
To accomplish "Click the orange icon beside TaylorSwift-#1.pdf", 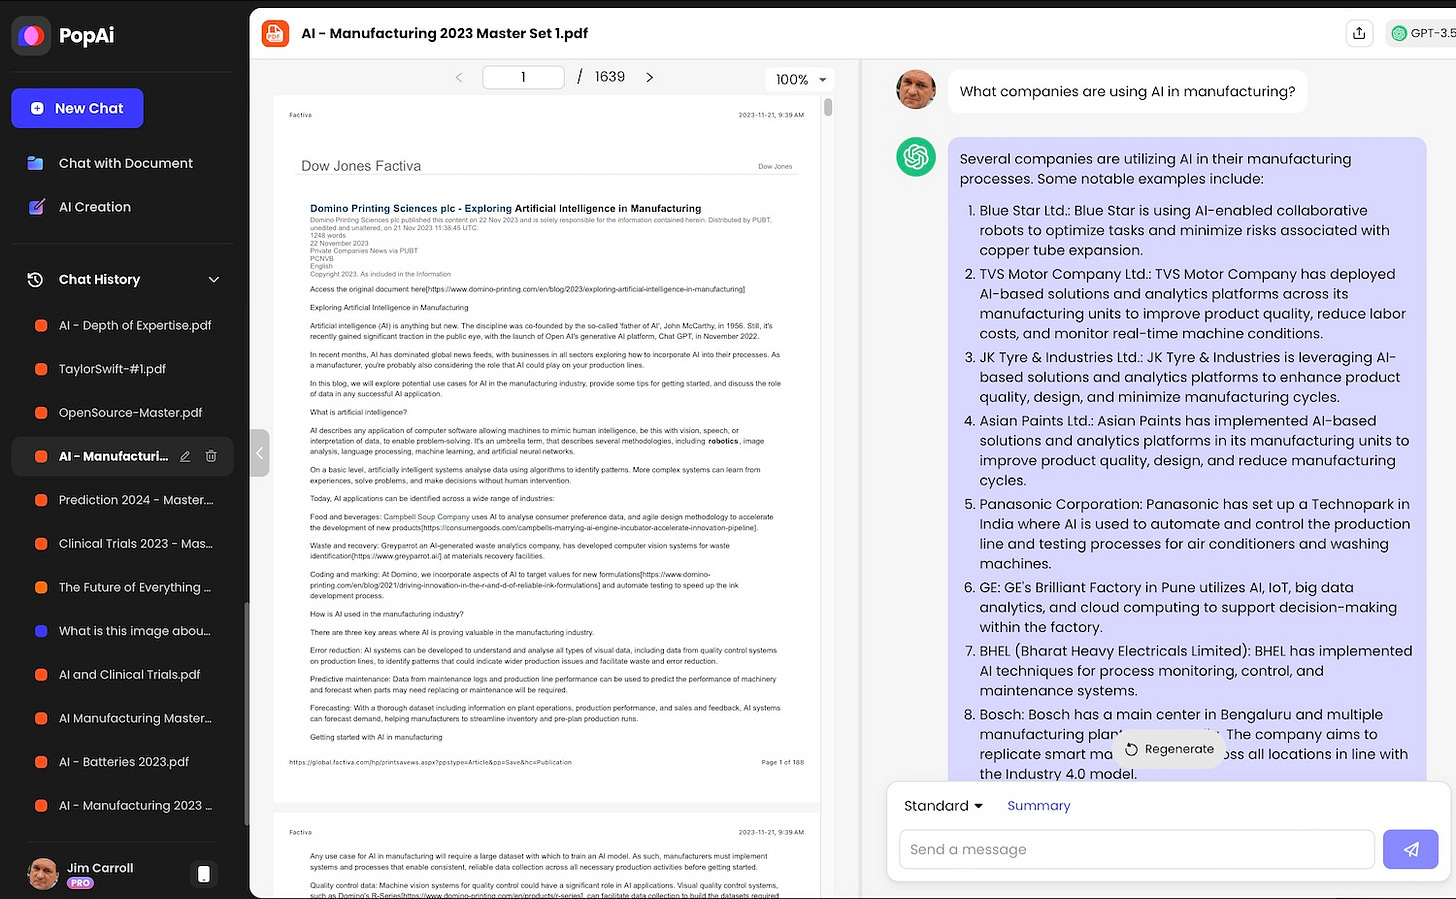I will pos(41,369).
